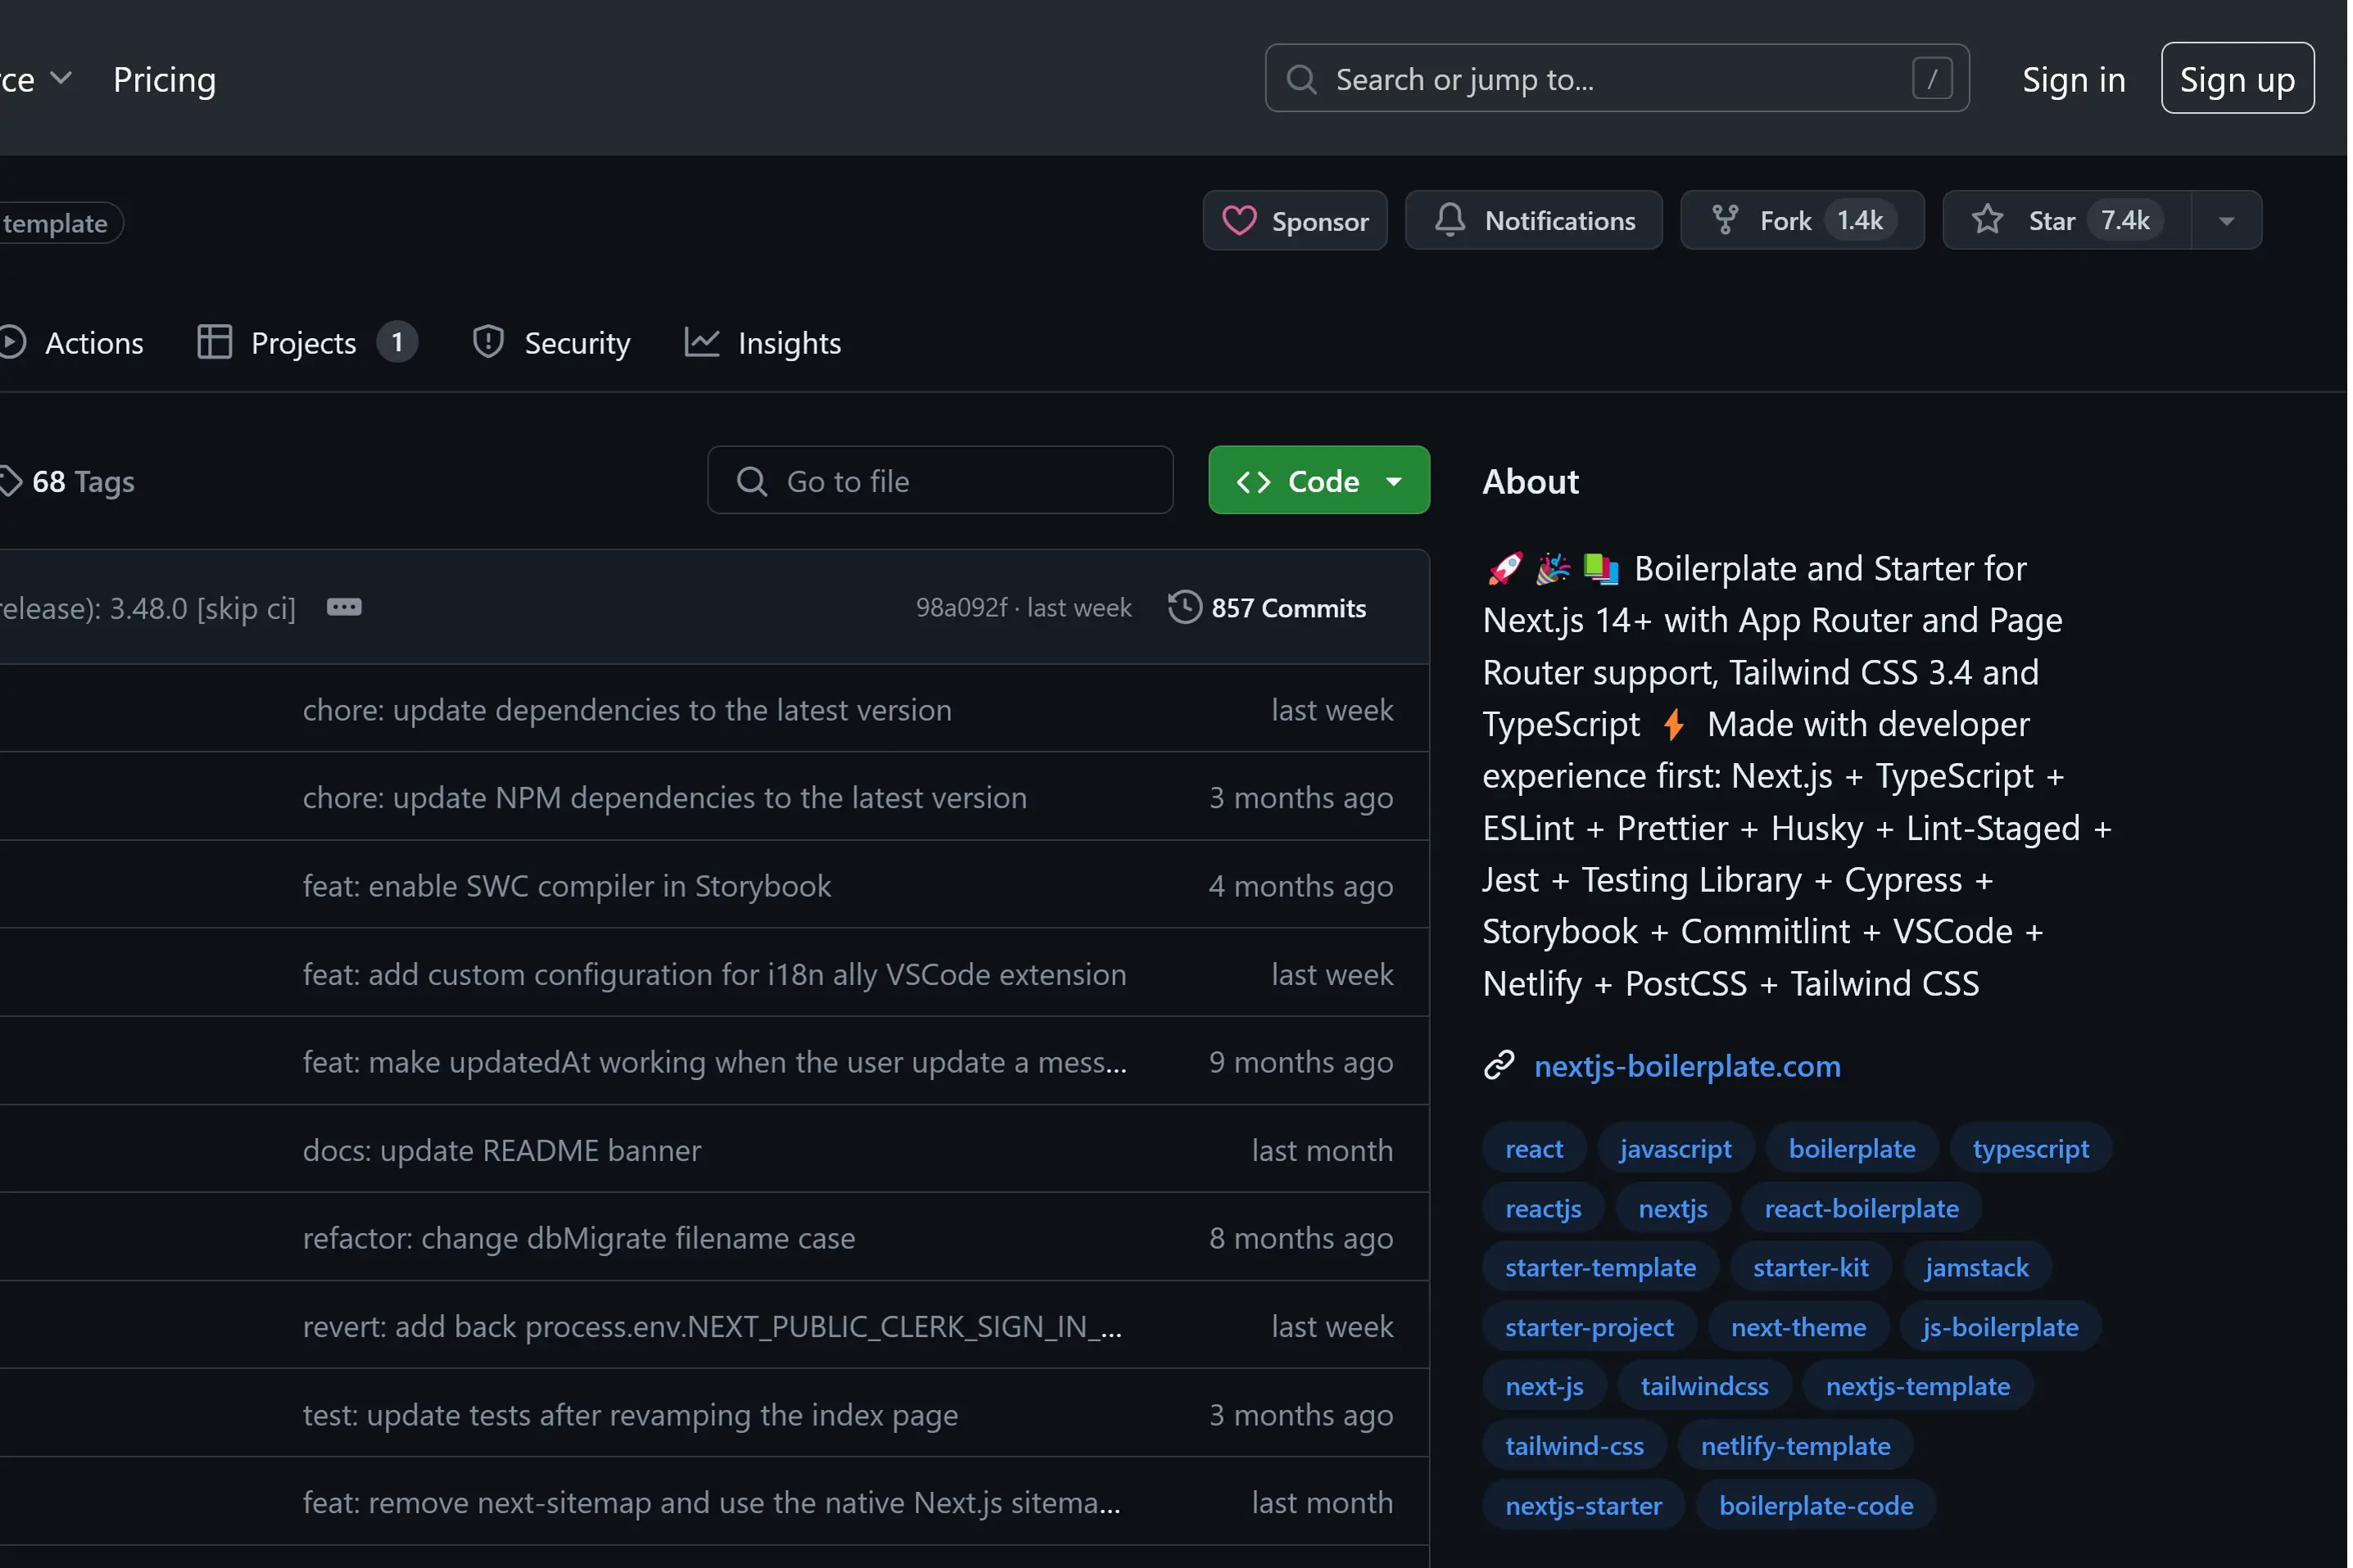Click the boilerplate-code topic tag
The width and height of the screenshot is (2353, 1568).
point(1815,1505)
